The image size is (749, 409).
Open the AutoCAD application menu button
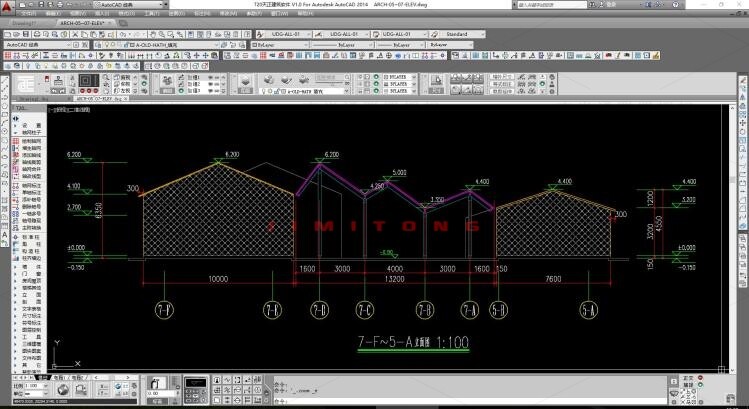6,7
